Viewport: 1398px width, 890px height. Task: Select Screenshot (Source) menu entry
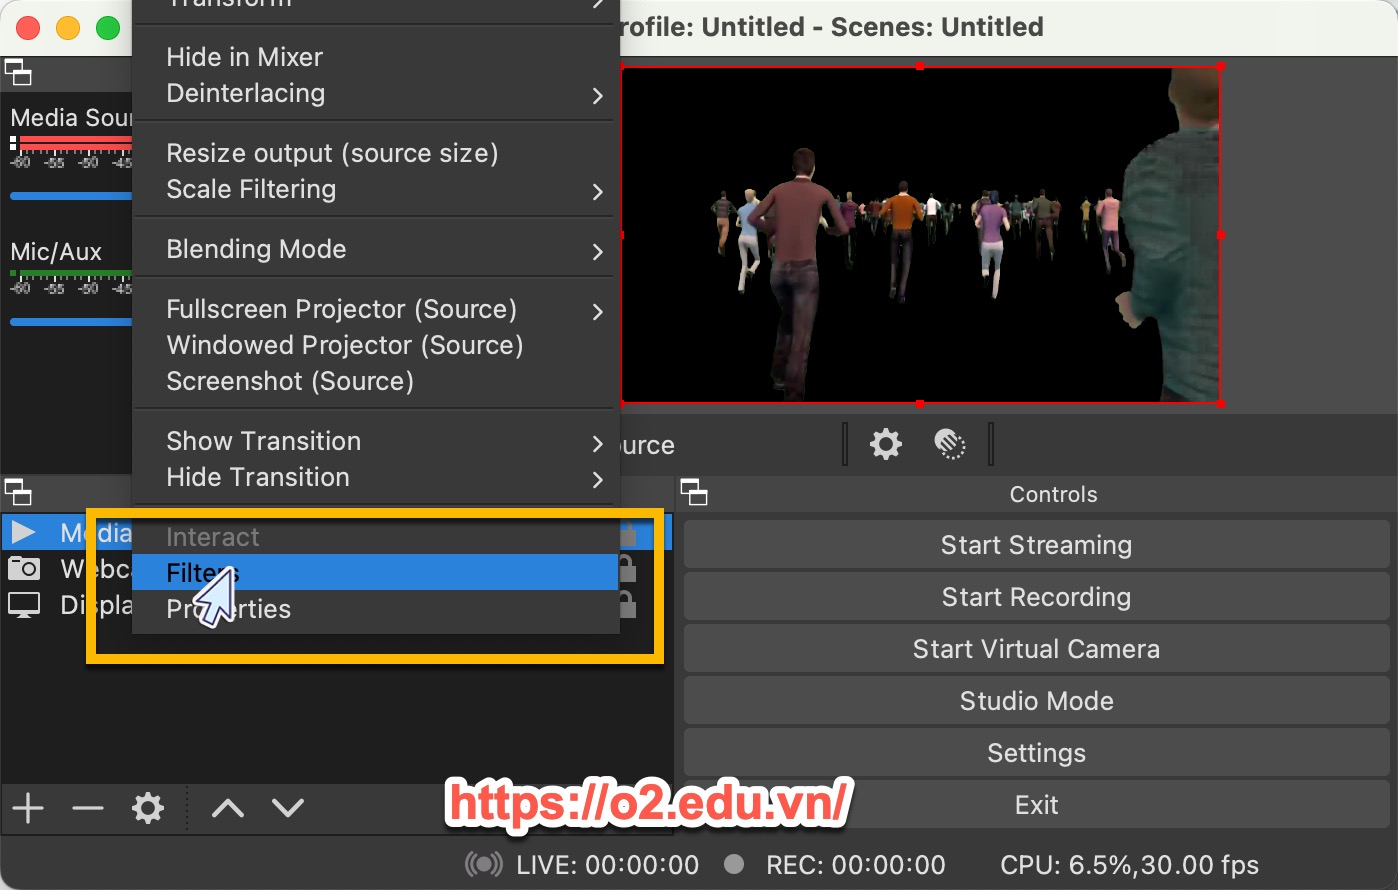[376, 381]
